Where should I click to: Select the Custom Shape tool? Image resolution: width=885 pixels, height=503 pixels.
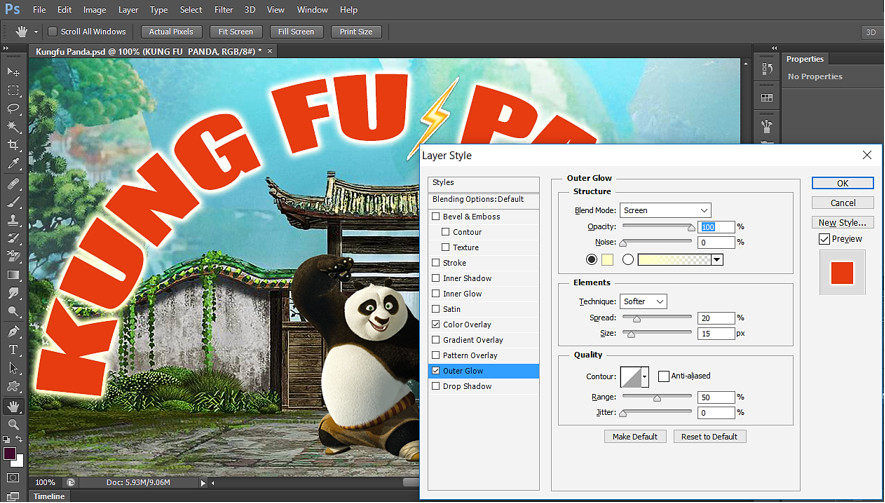(13, 386)
